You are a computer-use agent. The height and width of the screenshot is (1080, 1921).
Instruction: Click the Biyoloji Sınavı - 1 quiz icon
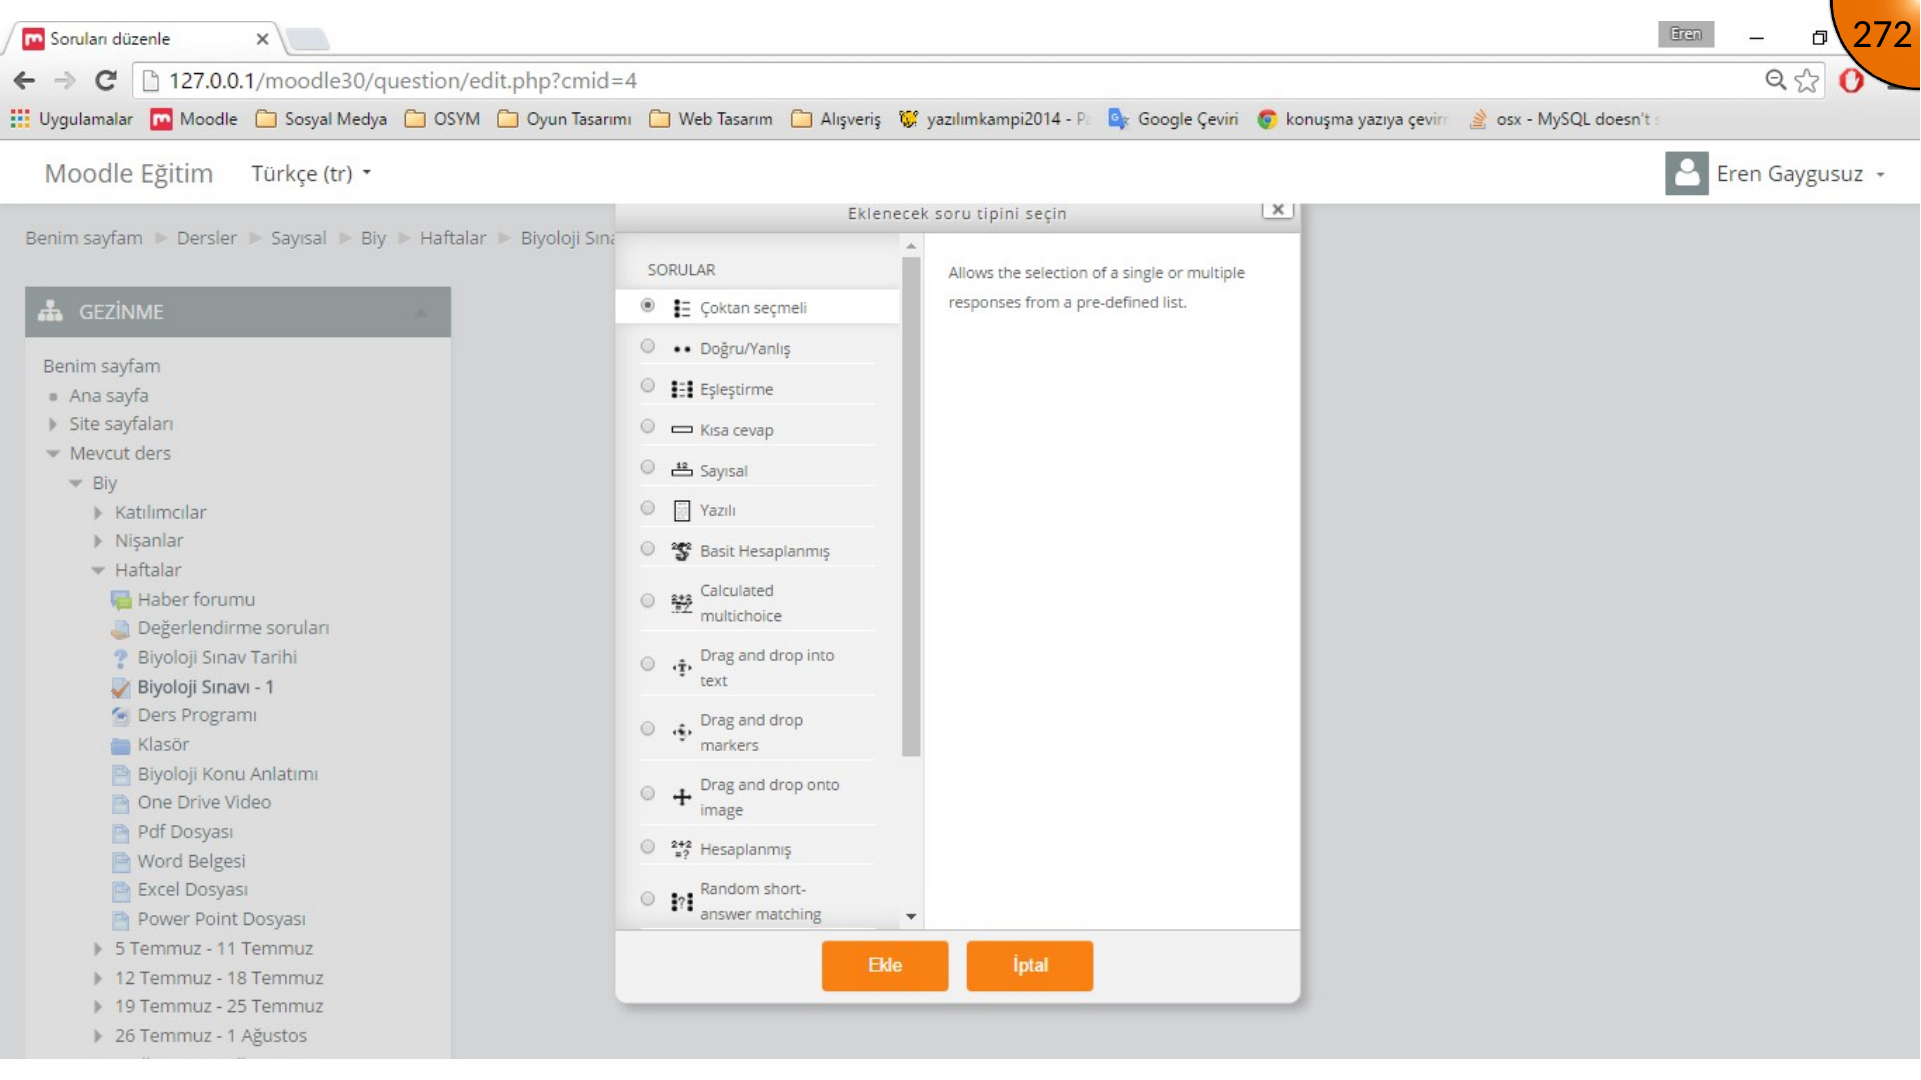[121, 688]
